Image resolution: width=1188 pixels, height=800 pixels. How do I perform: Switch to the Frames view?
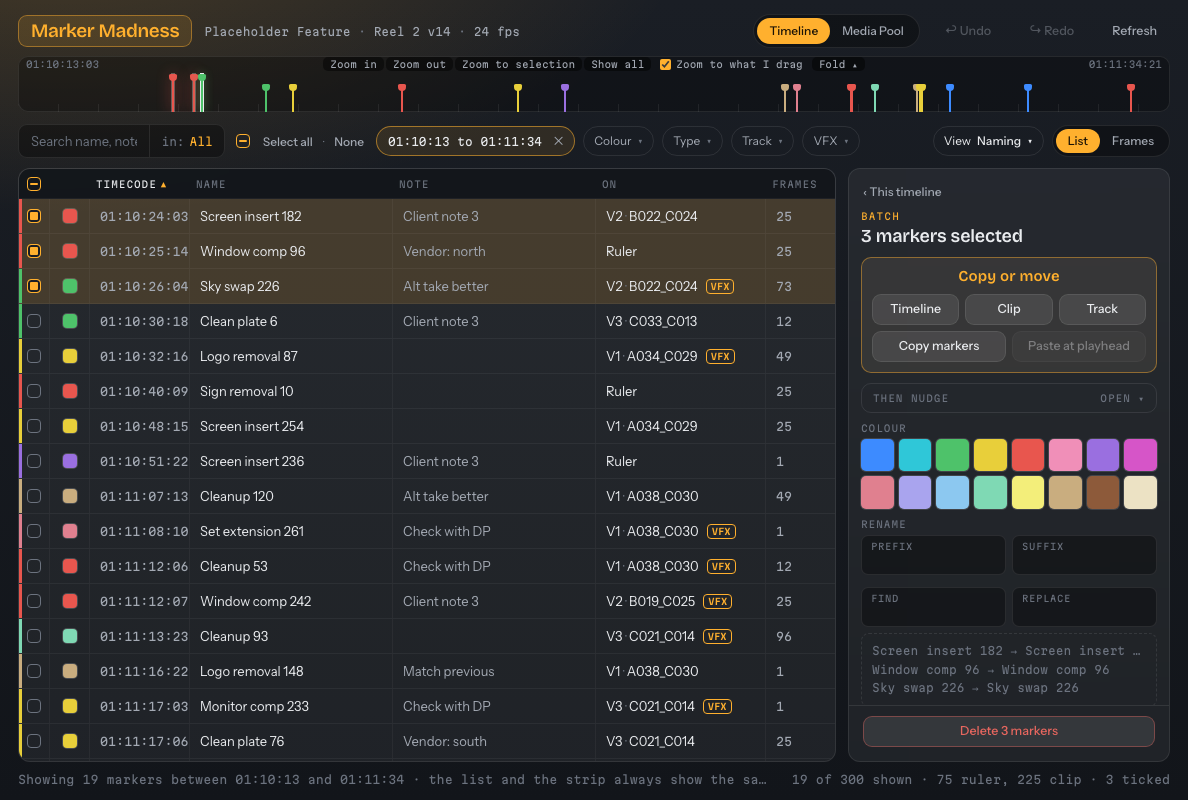click(x=1133, y=141)
